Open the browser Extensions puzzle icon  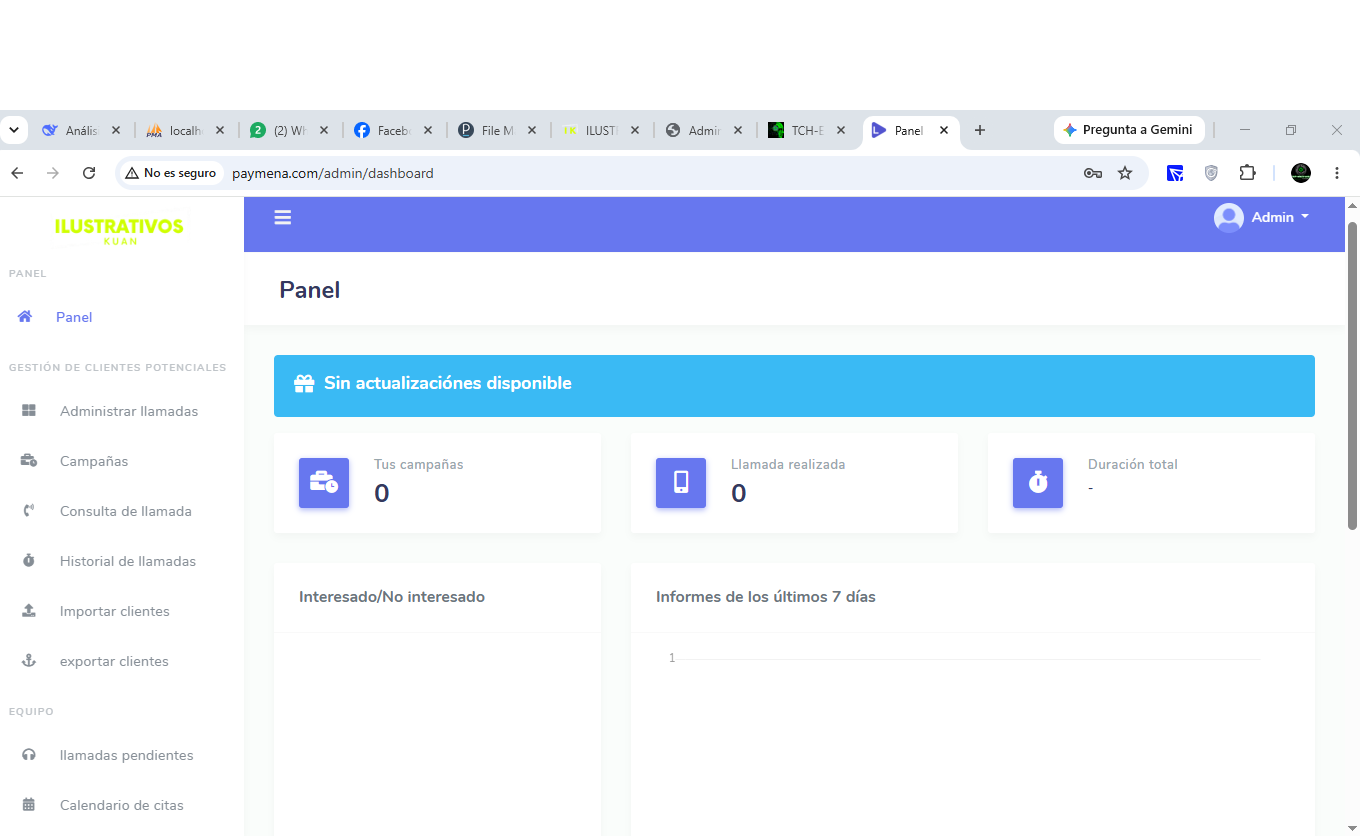click(1247, 173)
